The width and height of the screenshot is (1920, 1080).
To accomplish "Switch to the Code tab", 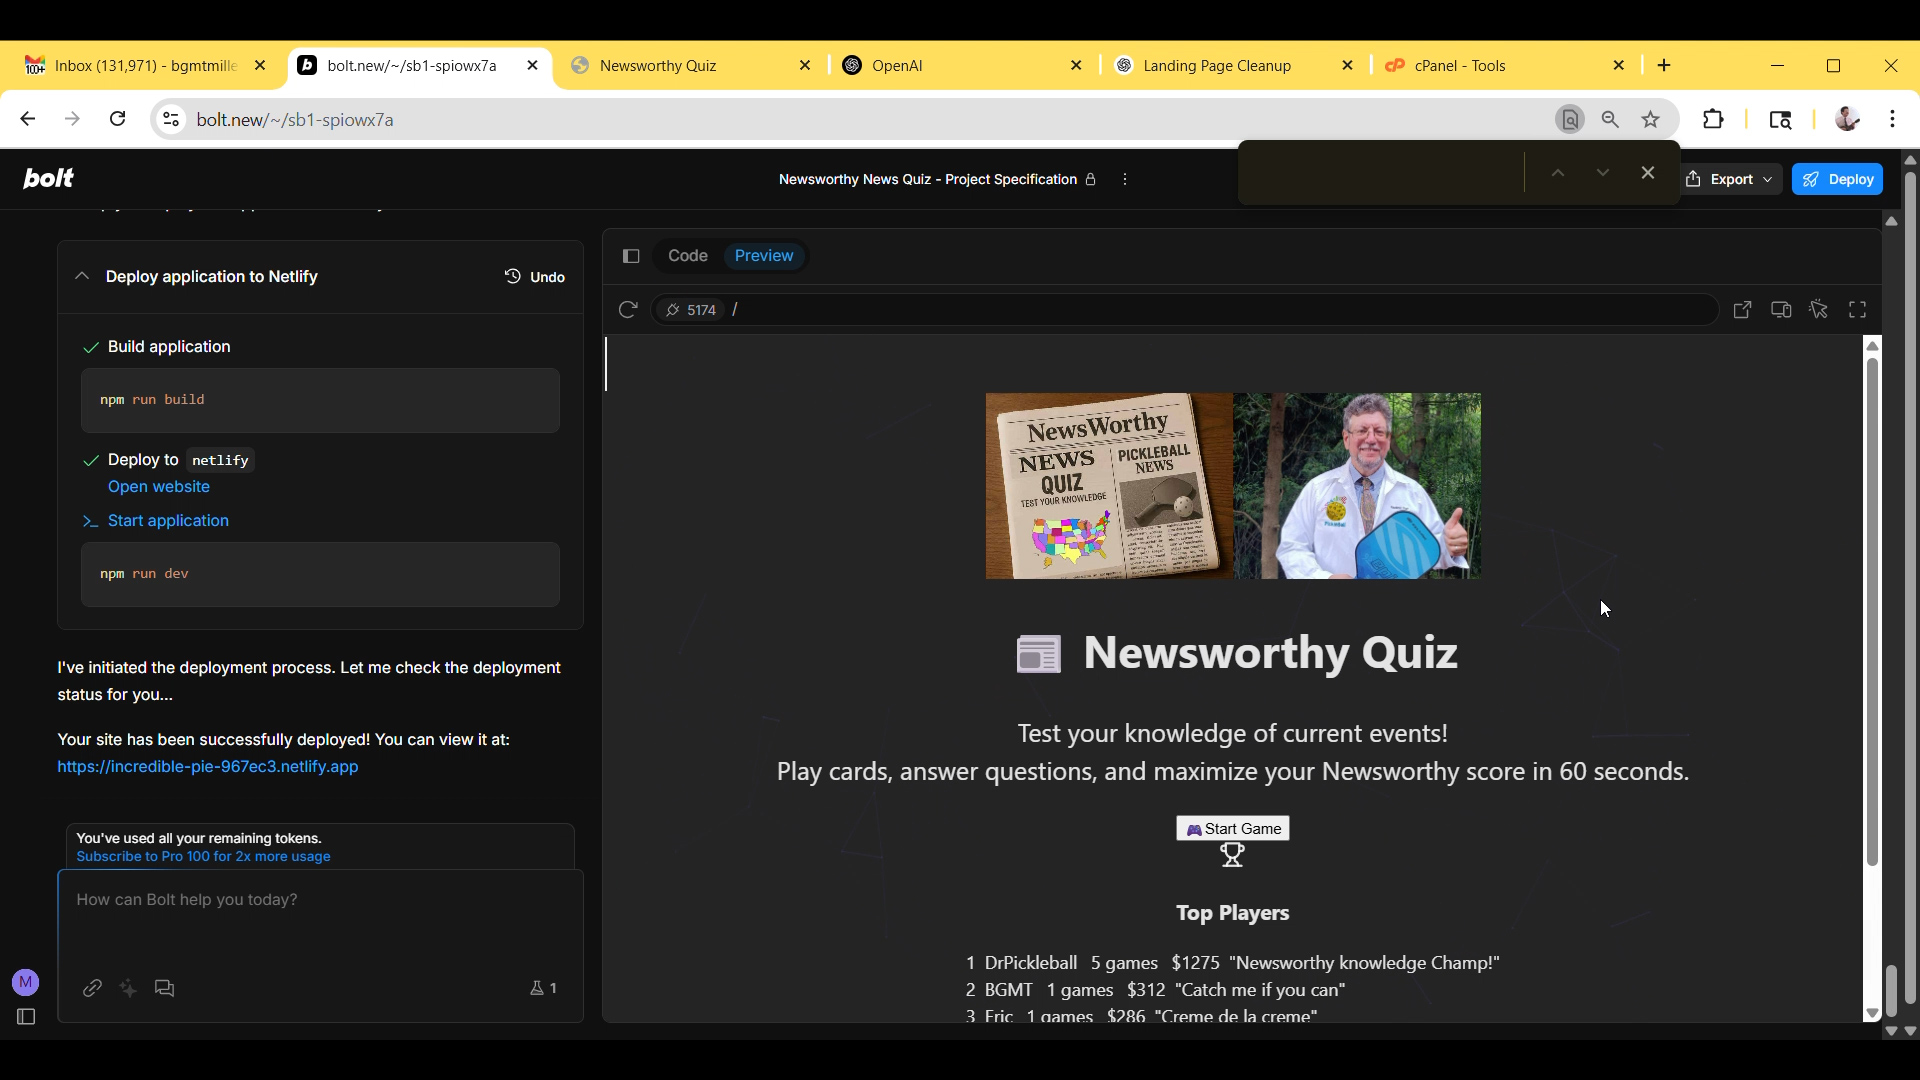I will tap(687, 256).
